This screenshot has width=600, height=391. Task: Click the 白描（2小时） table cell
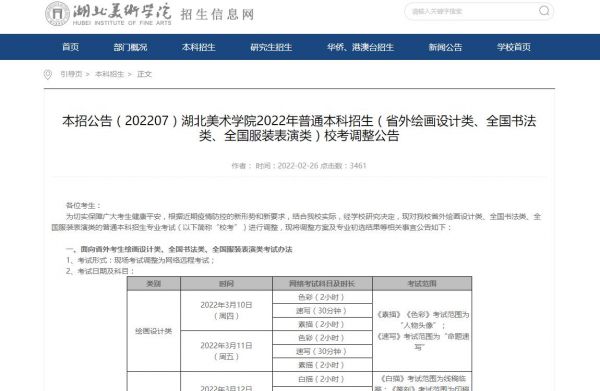322,379
